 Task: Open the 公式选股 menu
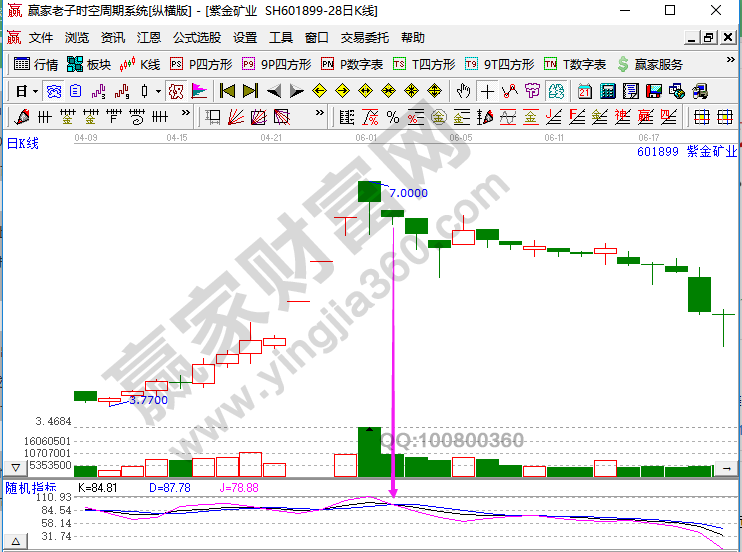(197, 38)
